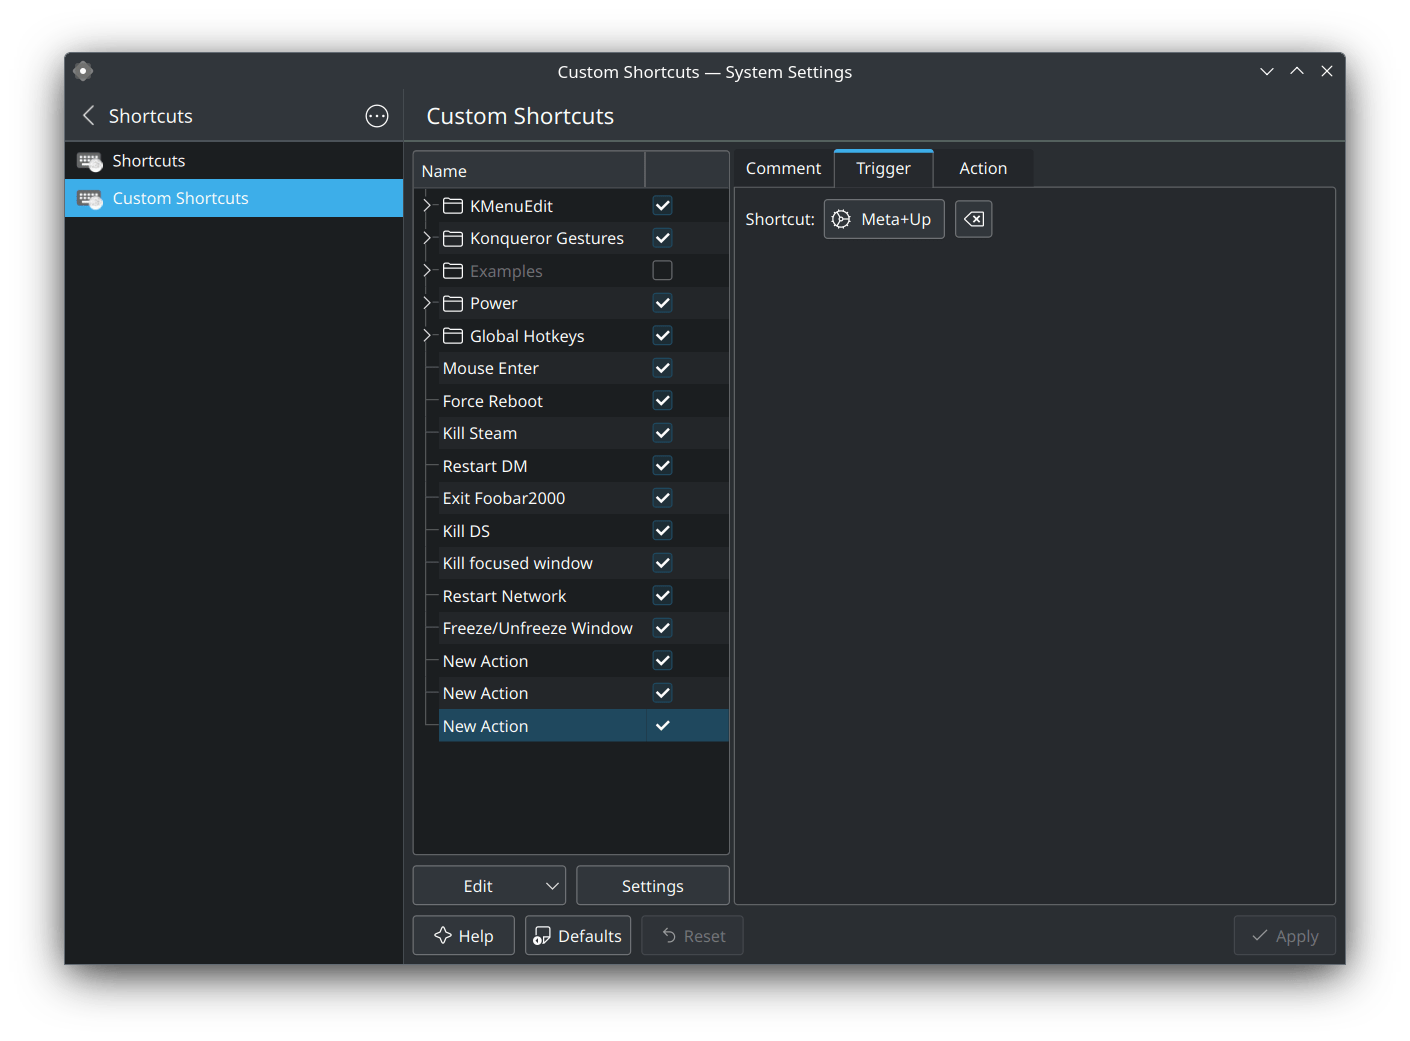
Task: Disable the Kill Steam shortcut checkbox
Action: coord(662,432)
